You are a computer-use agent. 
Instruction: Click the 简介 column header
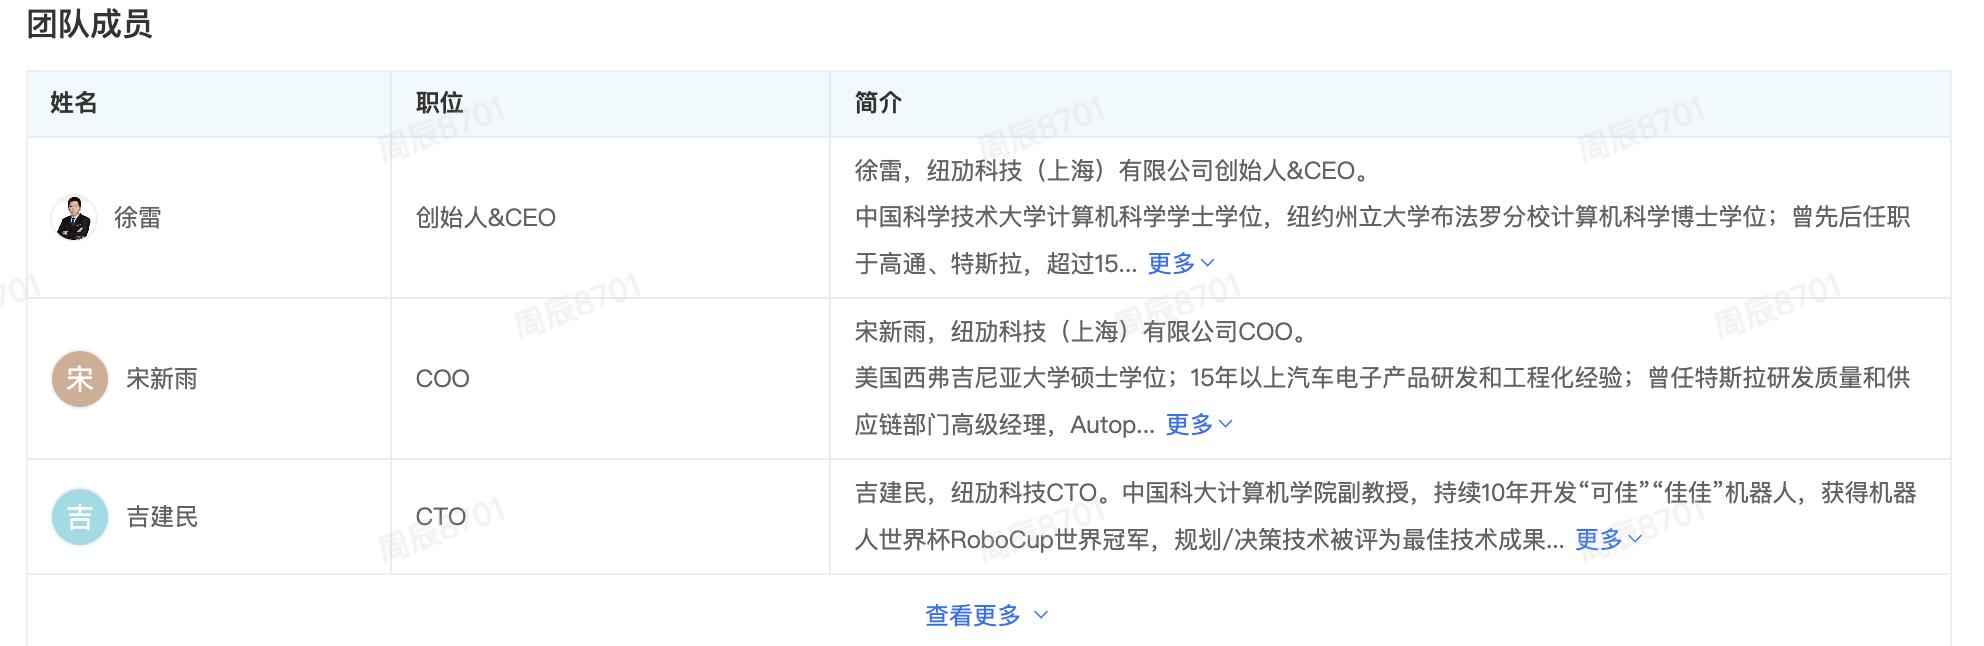coord(878,103)
